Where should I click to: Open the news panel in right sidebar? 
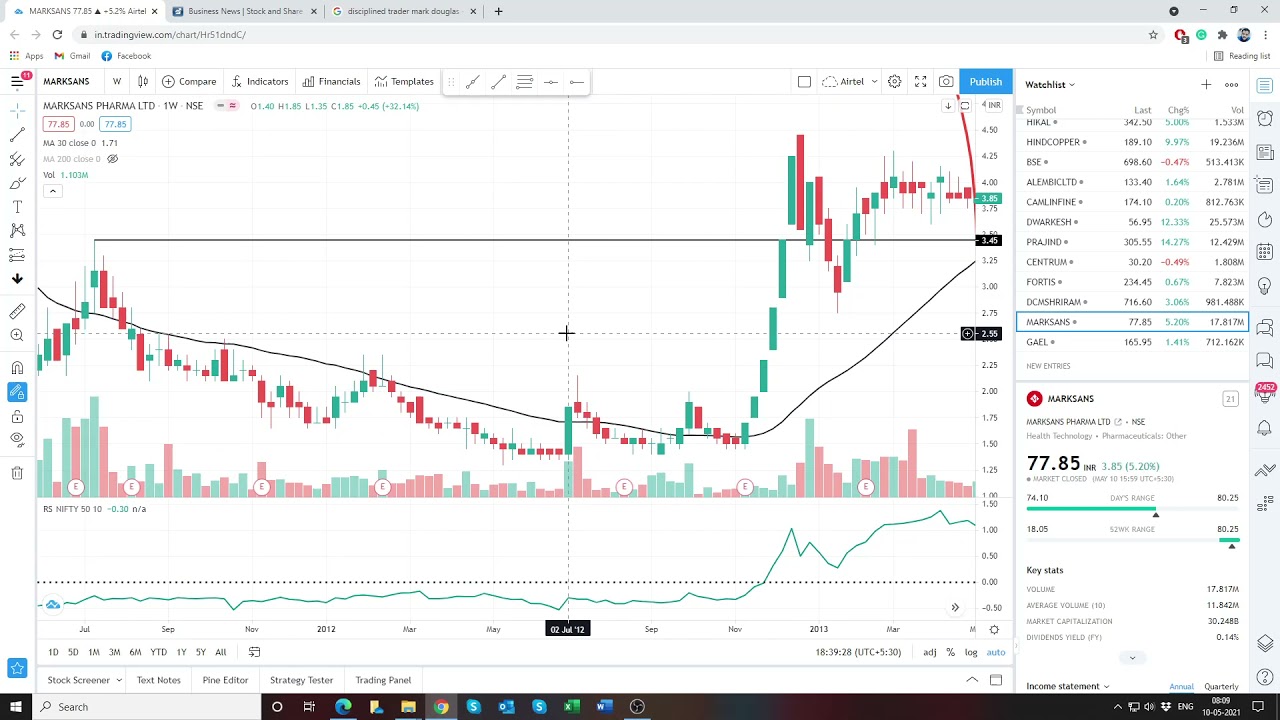pos(1265,152)
